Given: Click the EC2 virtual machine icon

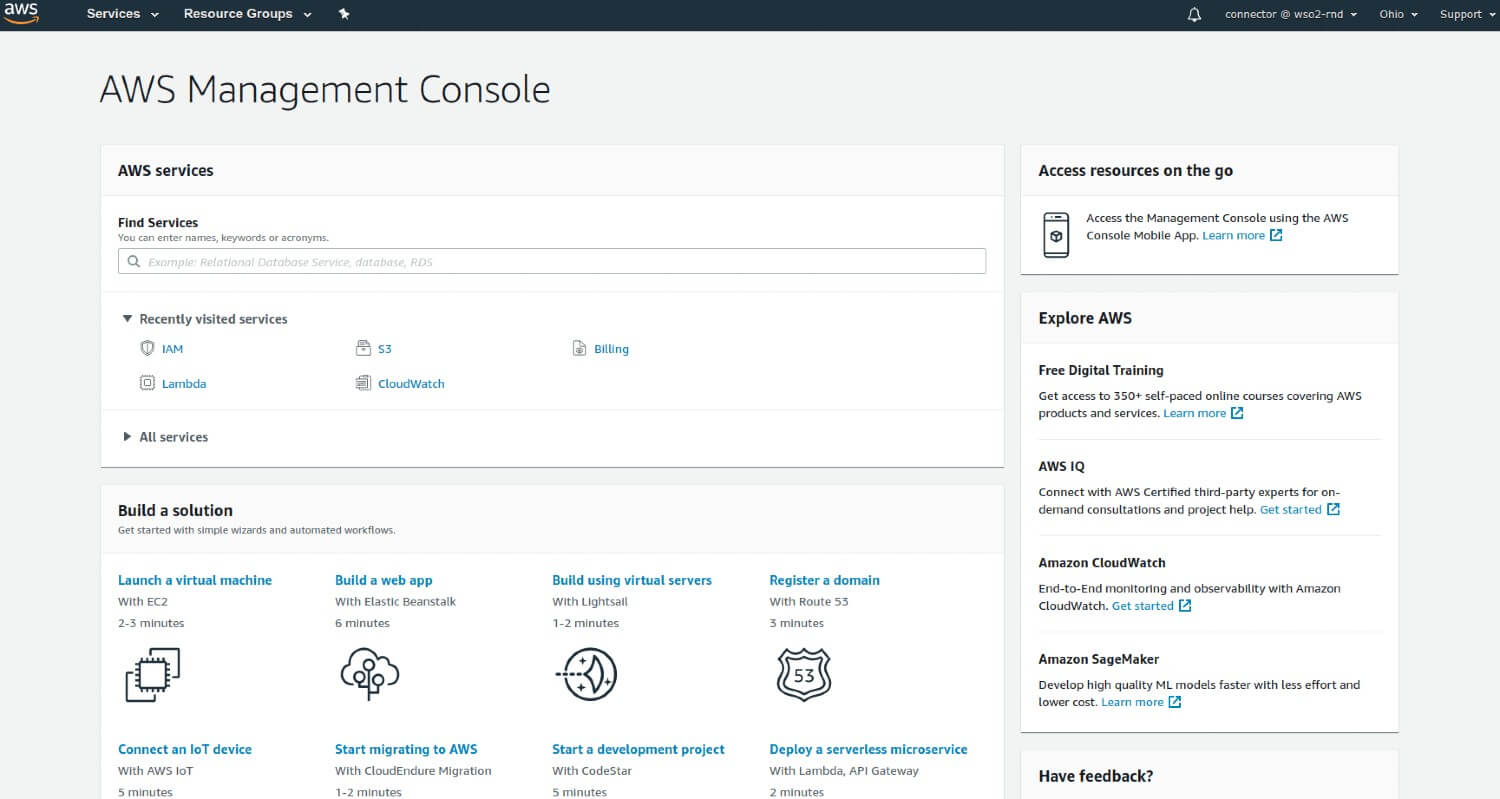Looking at the screenshot, I should coord(152,675).
